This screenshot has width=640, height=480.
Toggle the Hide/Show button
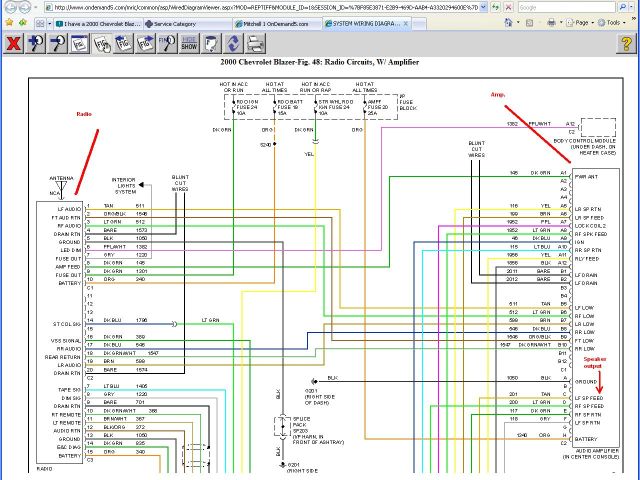[188, 43]
